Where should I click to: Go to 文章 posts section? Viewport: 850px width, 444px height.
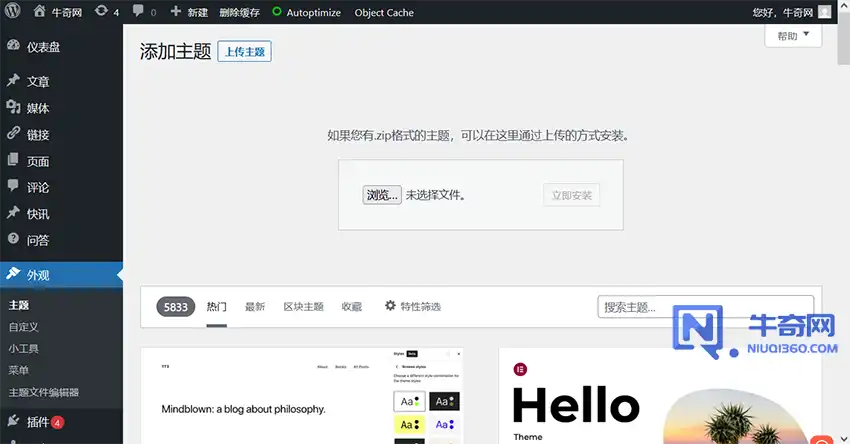coord(38,81)
